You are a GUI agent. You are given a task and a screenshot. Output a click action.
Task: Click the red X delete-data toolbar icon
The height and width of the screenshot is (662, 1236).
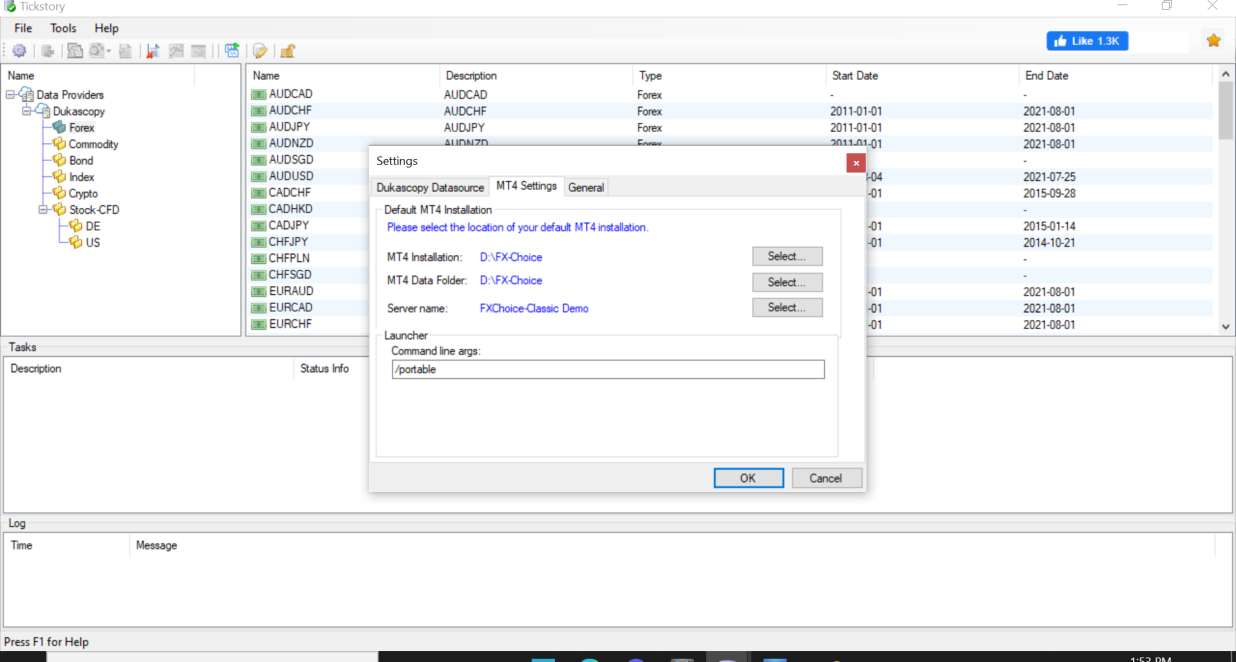tap(152, 51)
